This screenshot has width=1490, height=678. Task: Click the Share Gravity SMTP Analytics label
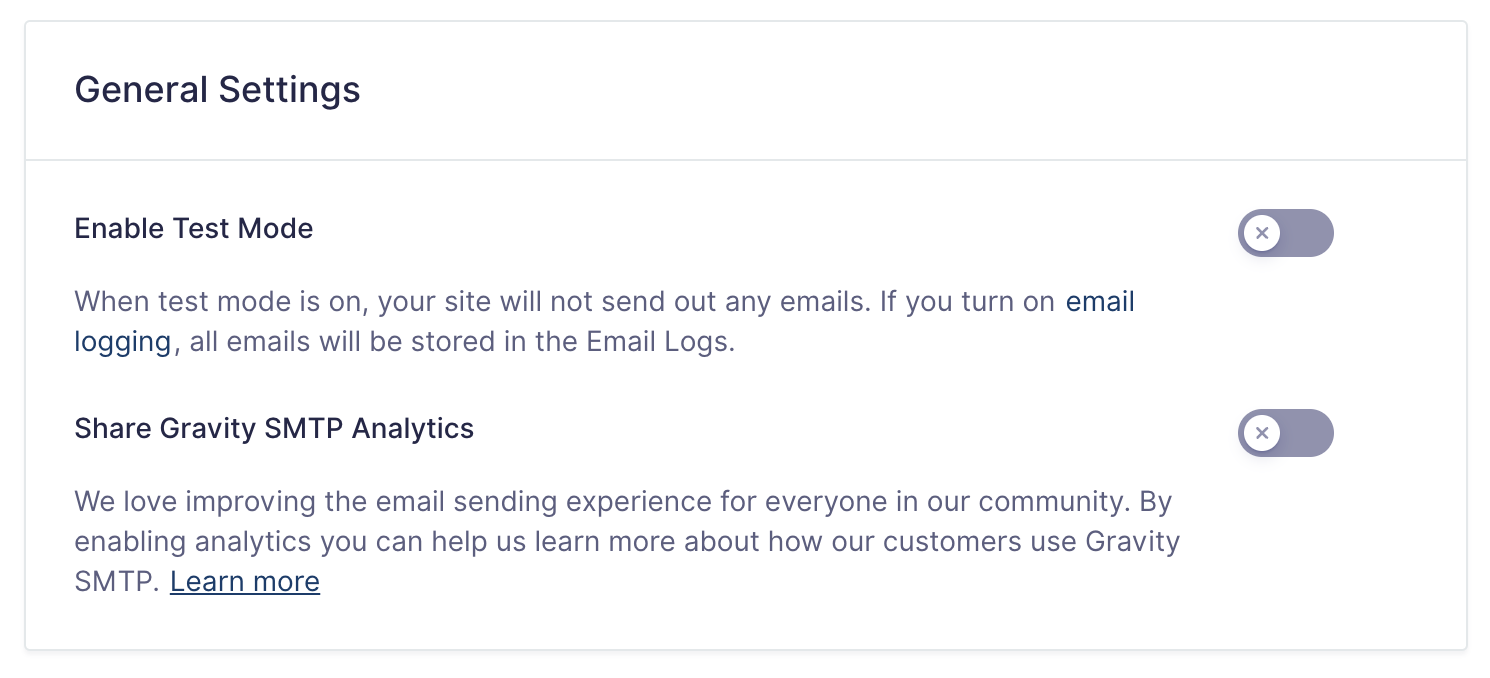[274, 429]
